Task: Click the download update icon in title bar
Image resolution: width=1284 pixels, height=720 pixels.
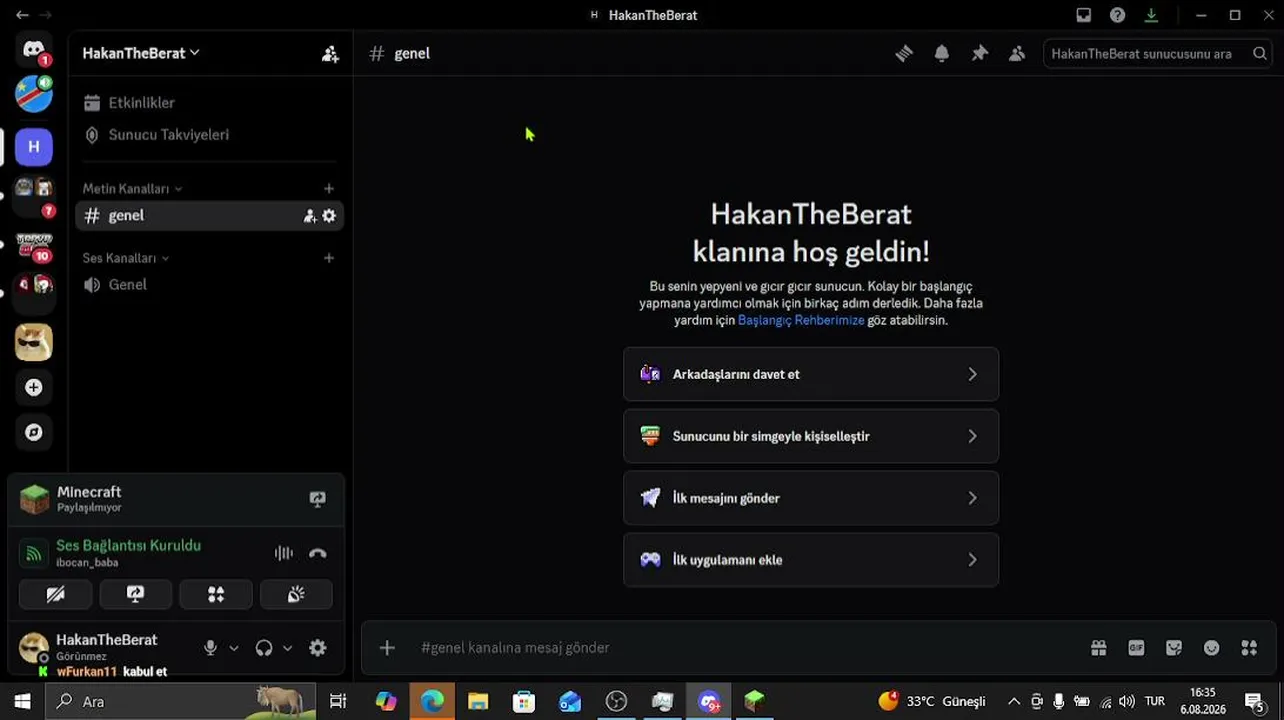Action: (1152, 15)
